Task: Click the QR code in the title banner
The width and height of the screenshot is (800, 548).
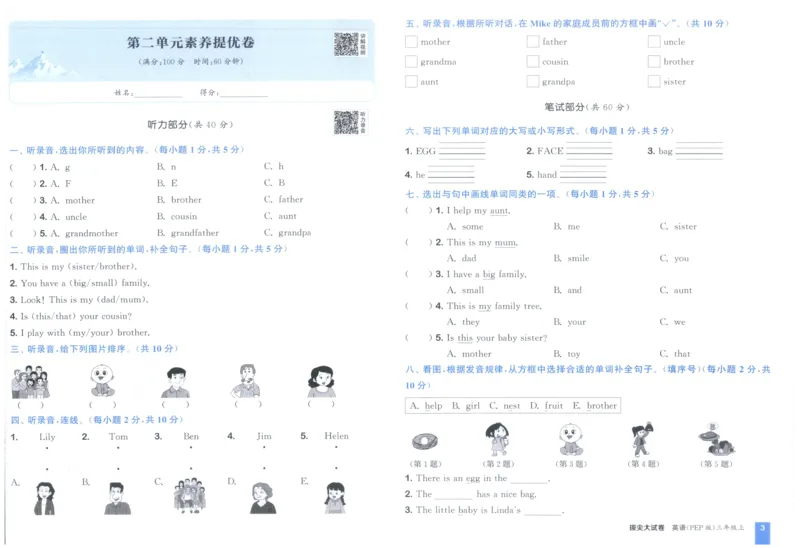Action: click(347, 44)
